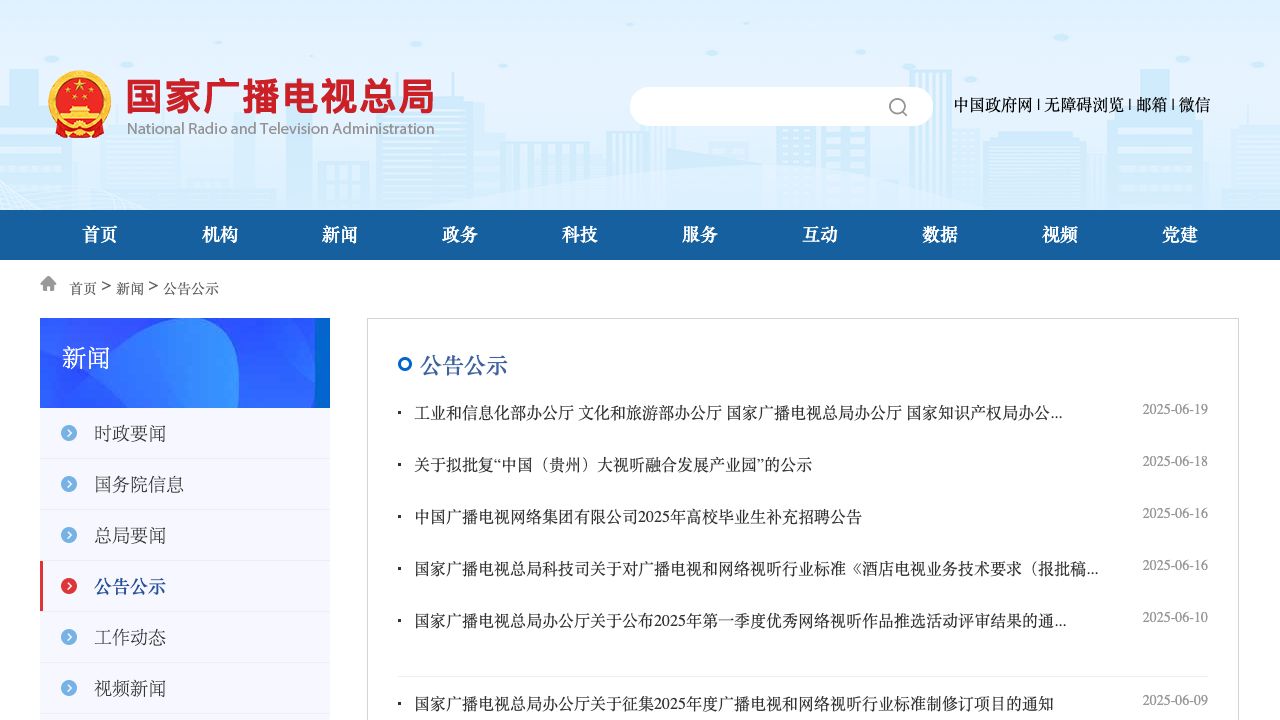Image resolution: width=1280 pixels, height=720 pixels.
Task: Click the red arrow icon beside 公告公示
Action: [x=69, y=586]
